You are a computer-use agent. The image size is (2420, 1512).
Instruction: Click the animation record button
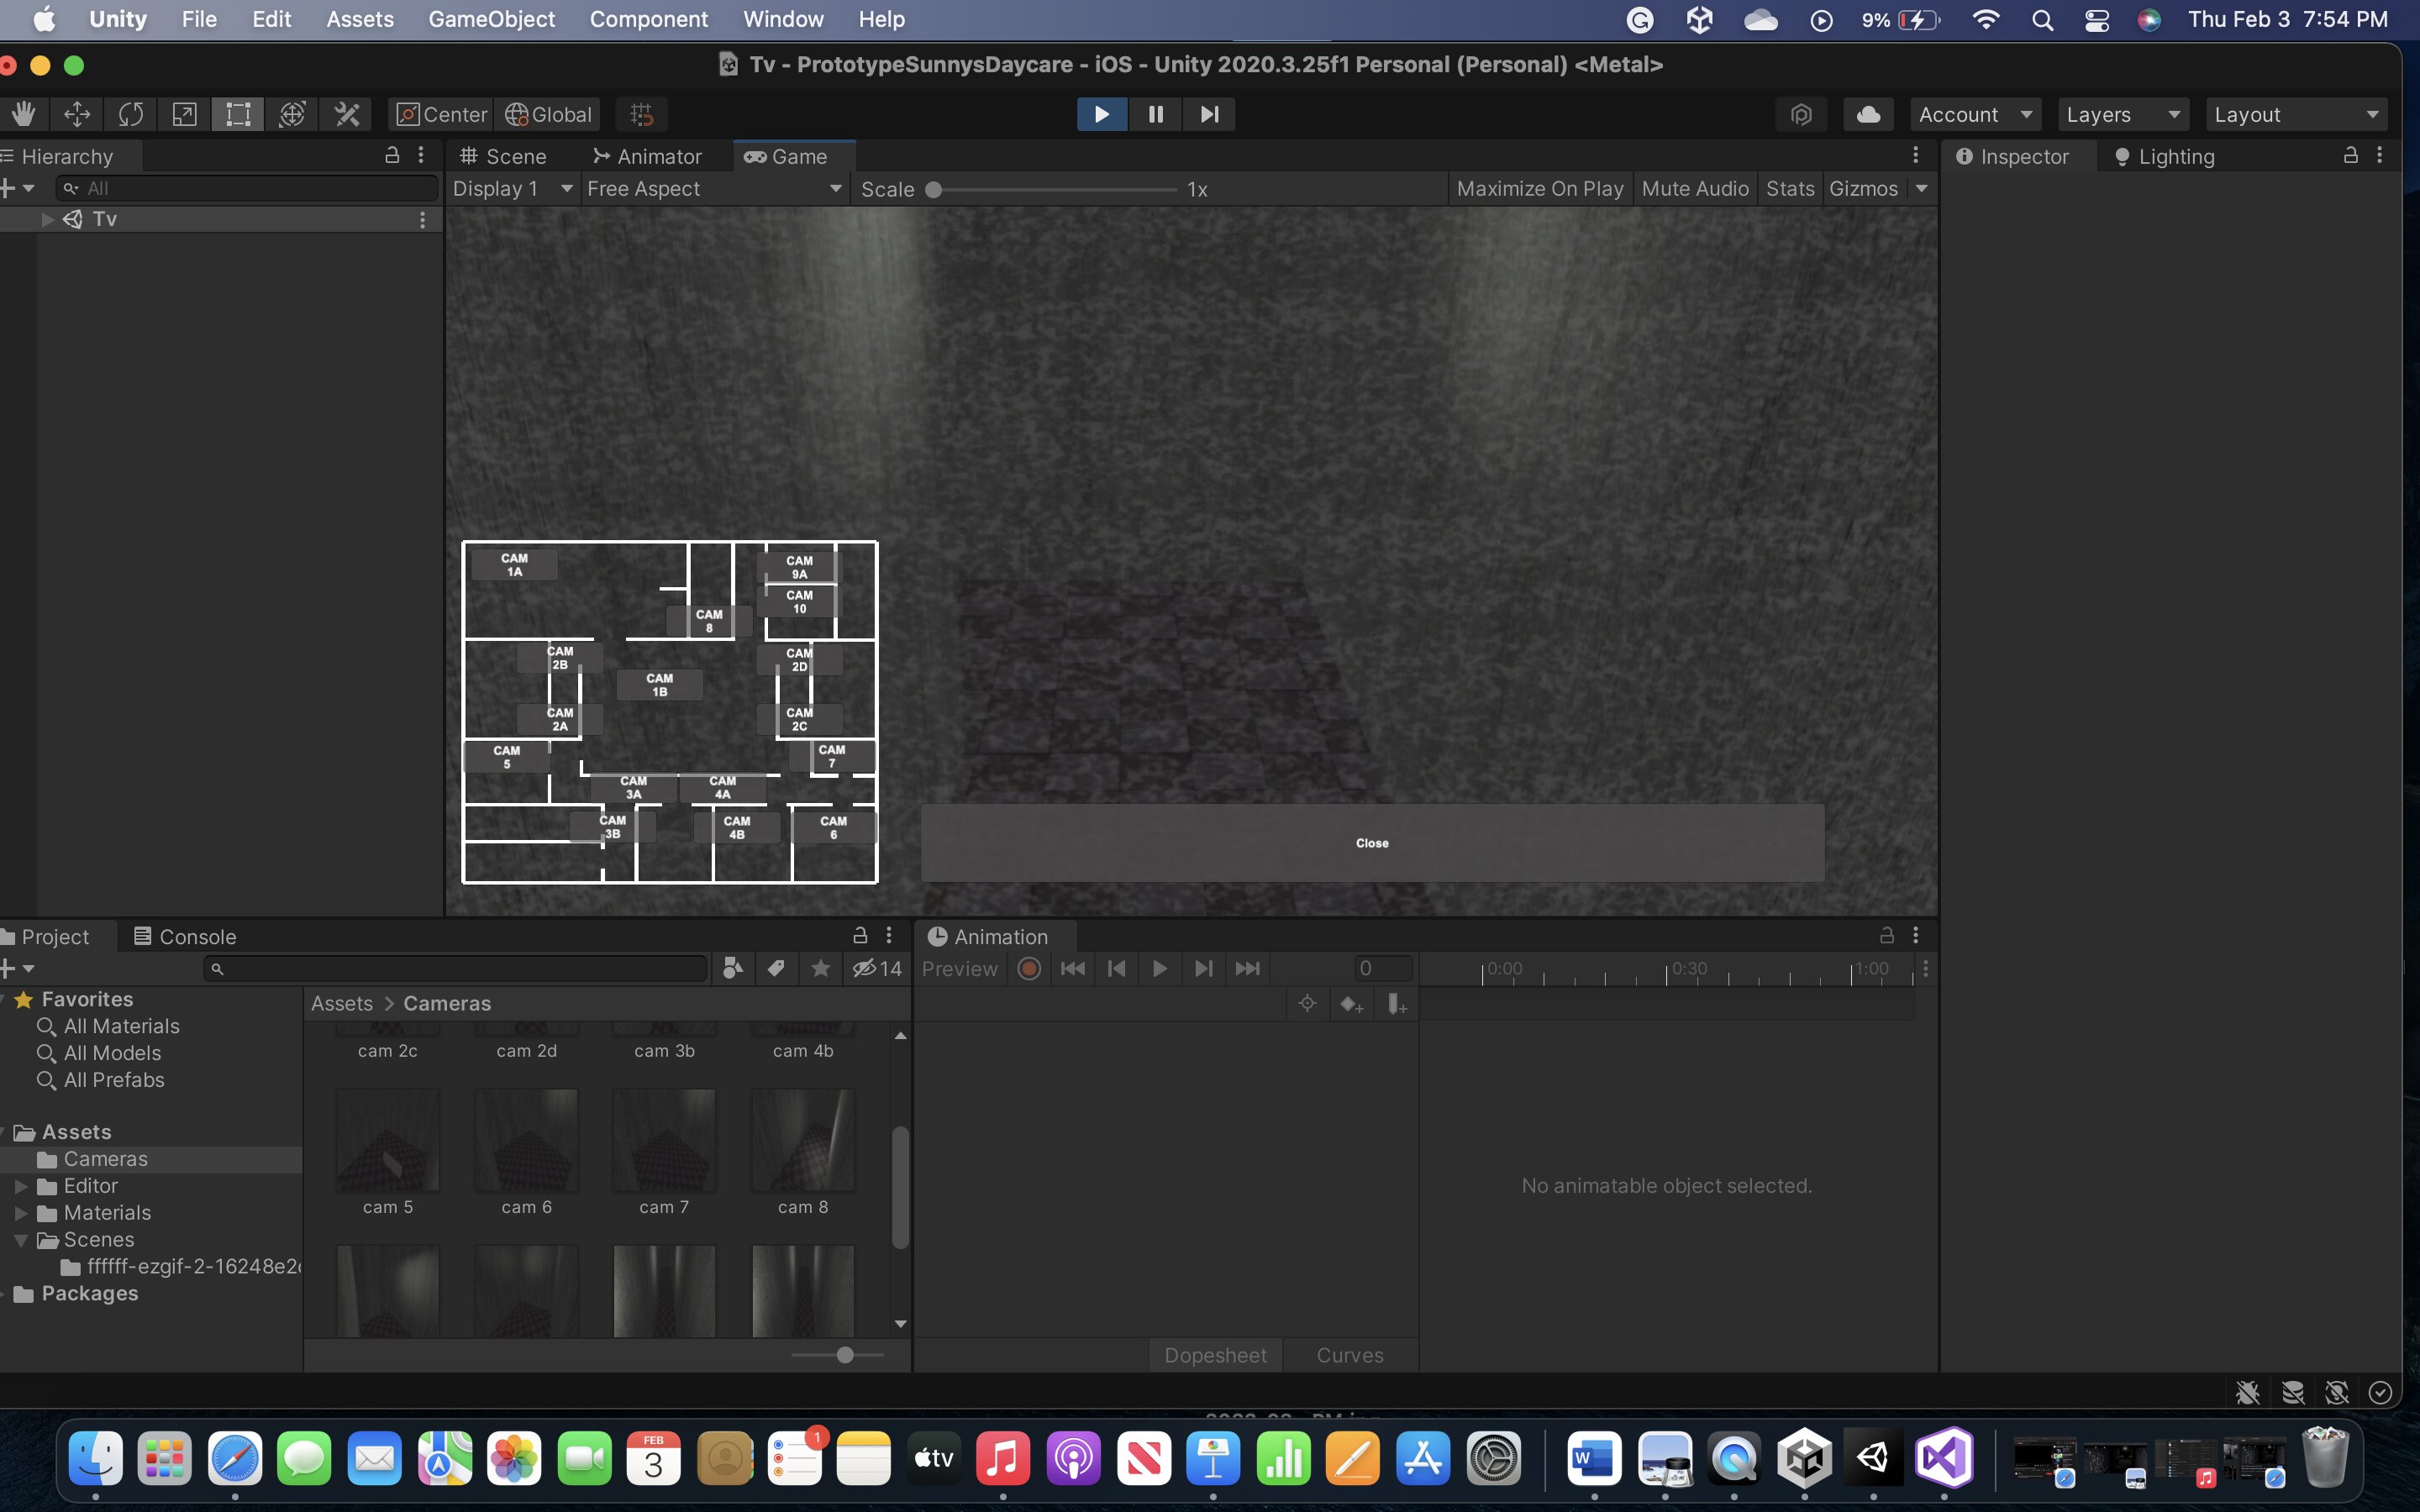pos(1029,968)
